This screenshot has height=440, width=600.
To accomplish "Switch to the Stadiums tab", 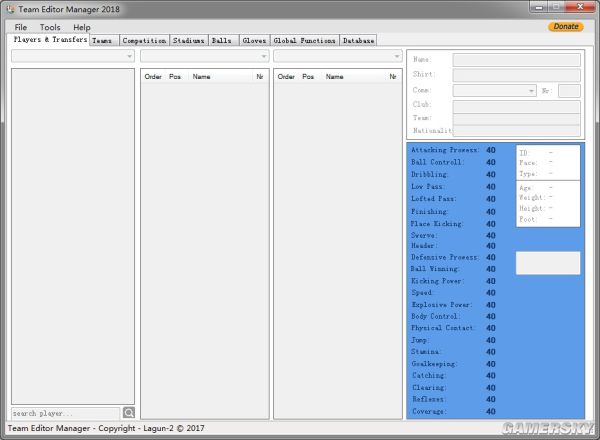I will pos(189,40).
